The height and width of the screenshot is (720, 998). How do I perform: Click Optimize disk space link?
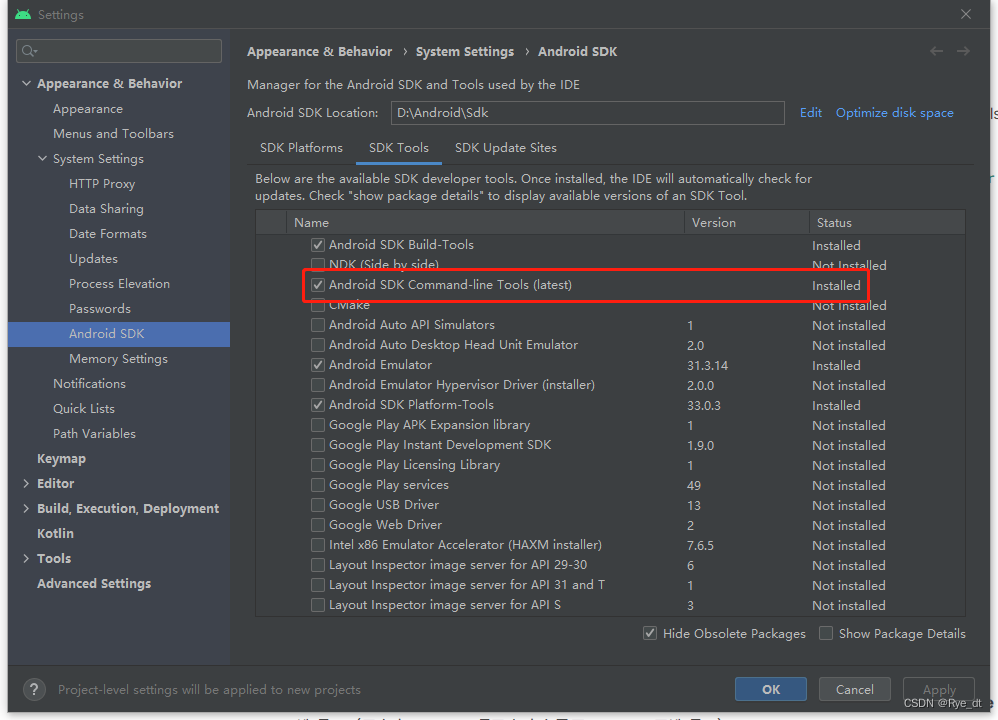click(x=894, y=113)
